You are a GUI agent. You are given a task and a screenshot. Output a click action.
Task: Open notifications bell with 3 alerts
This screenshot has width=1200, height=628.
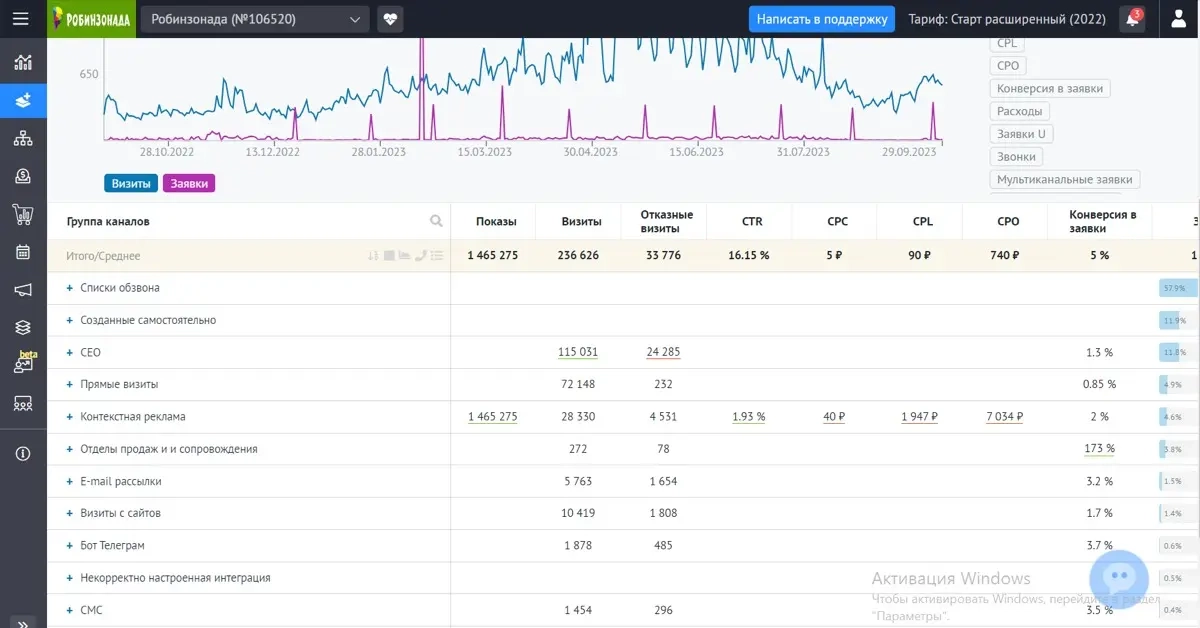1132,19
